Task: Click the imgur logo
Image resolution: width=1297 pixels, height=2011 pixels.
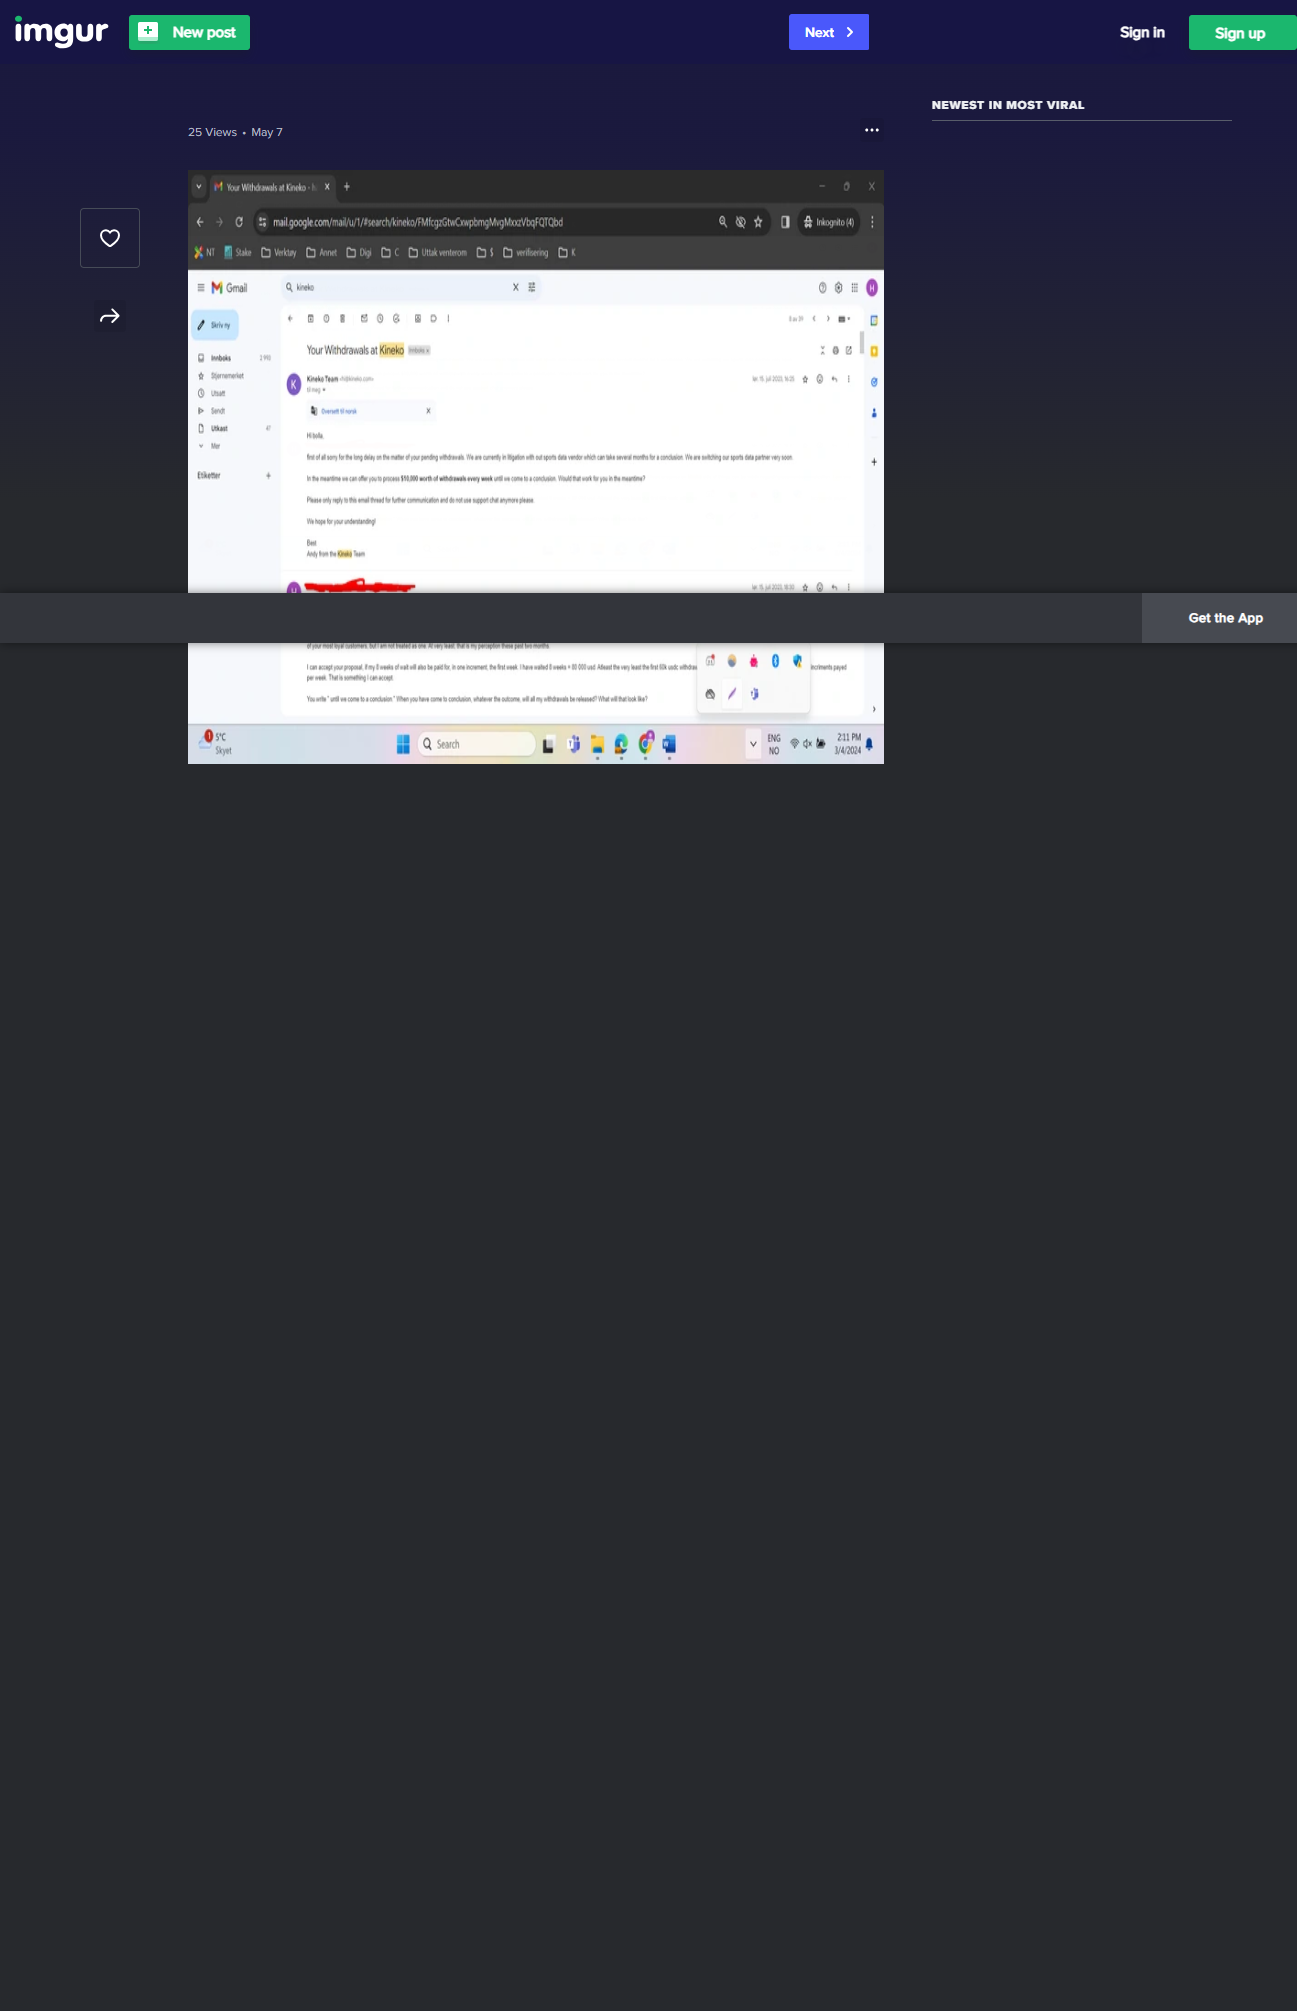Action: coord(61,32)
